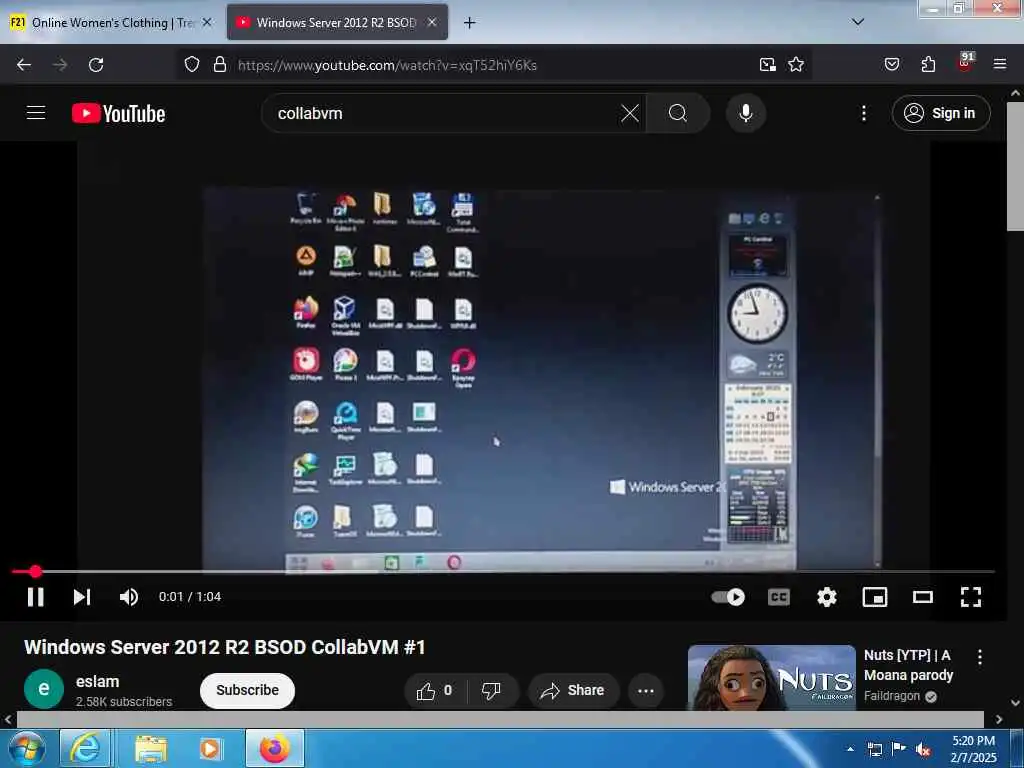Open the Pocket save icon

892,65
